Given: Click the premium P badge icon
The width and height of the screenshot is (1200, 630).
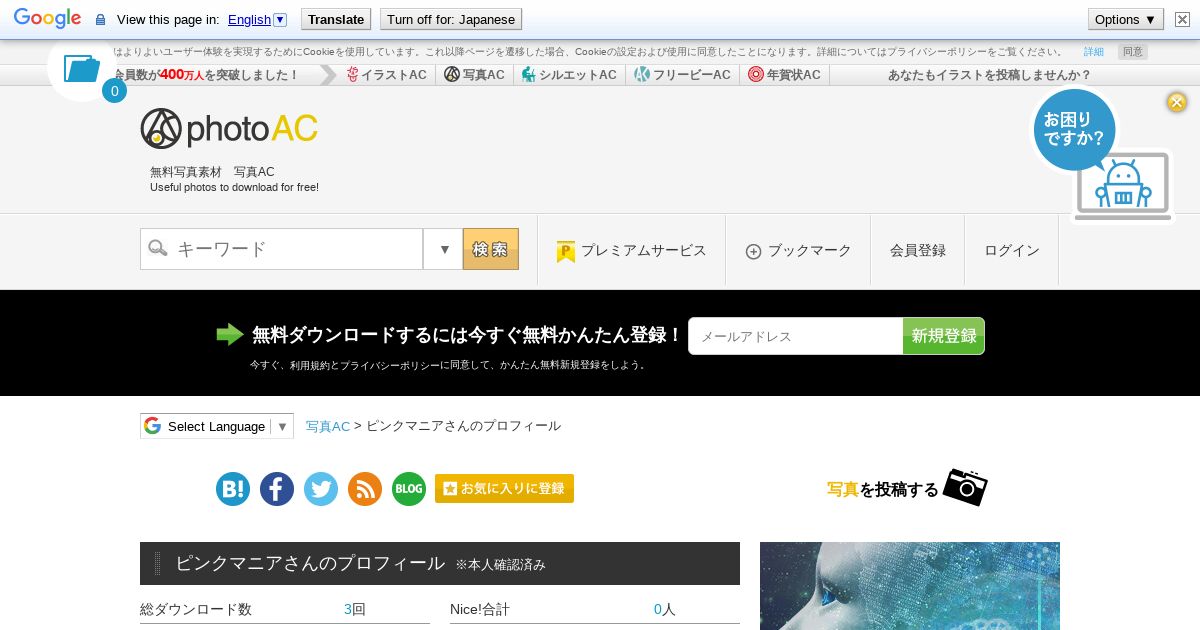Looking at the screenshot, I should [566, 251].
